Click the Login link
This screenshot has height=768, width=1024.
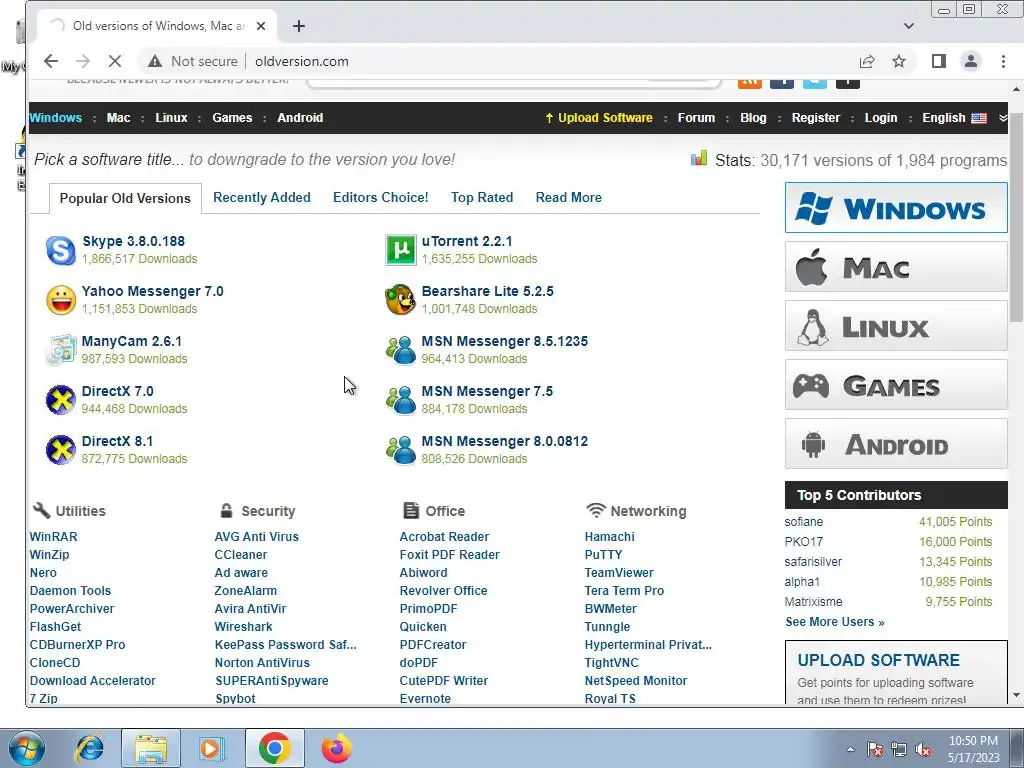click(881, 118)
